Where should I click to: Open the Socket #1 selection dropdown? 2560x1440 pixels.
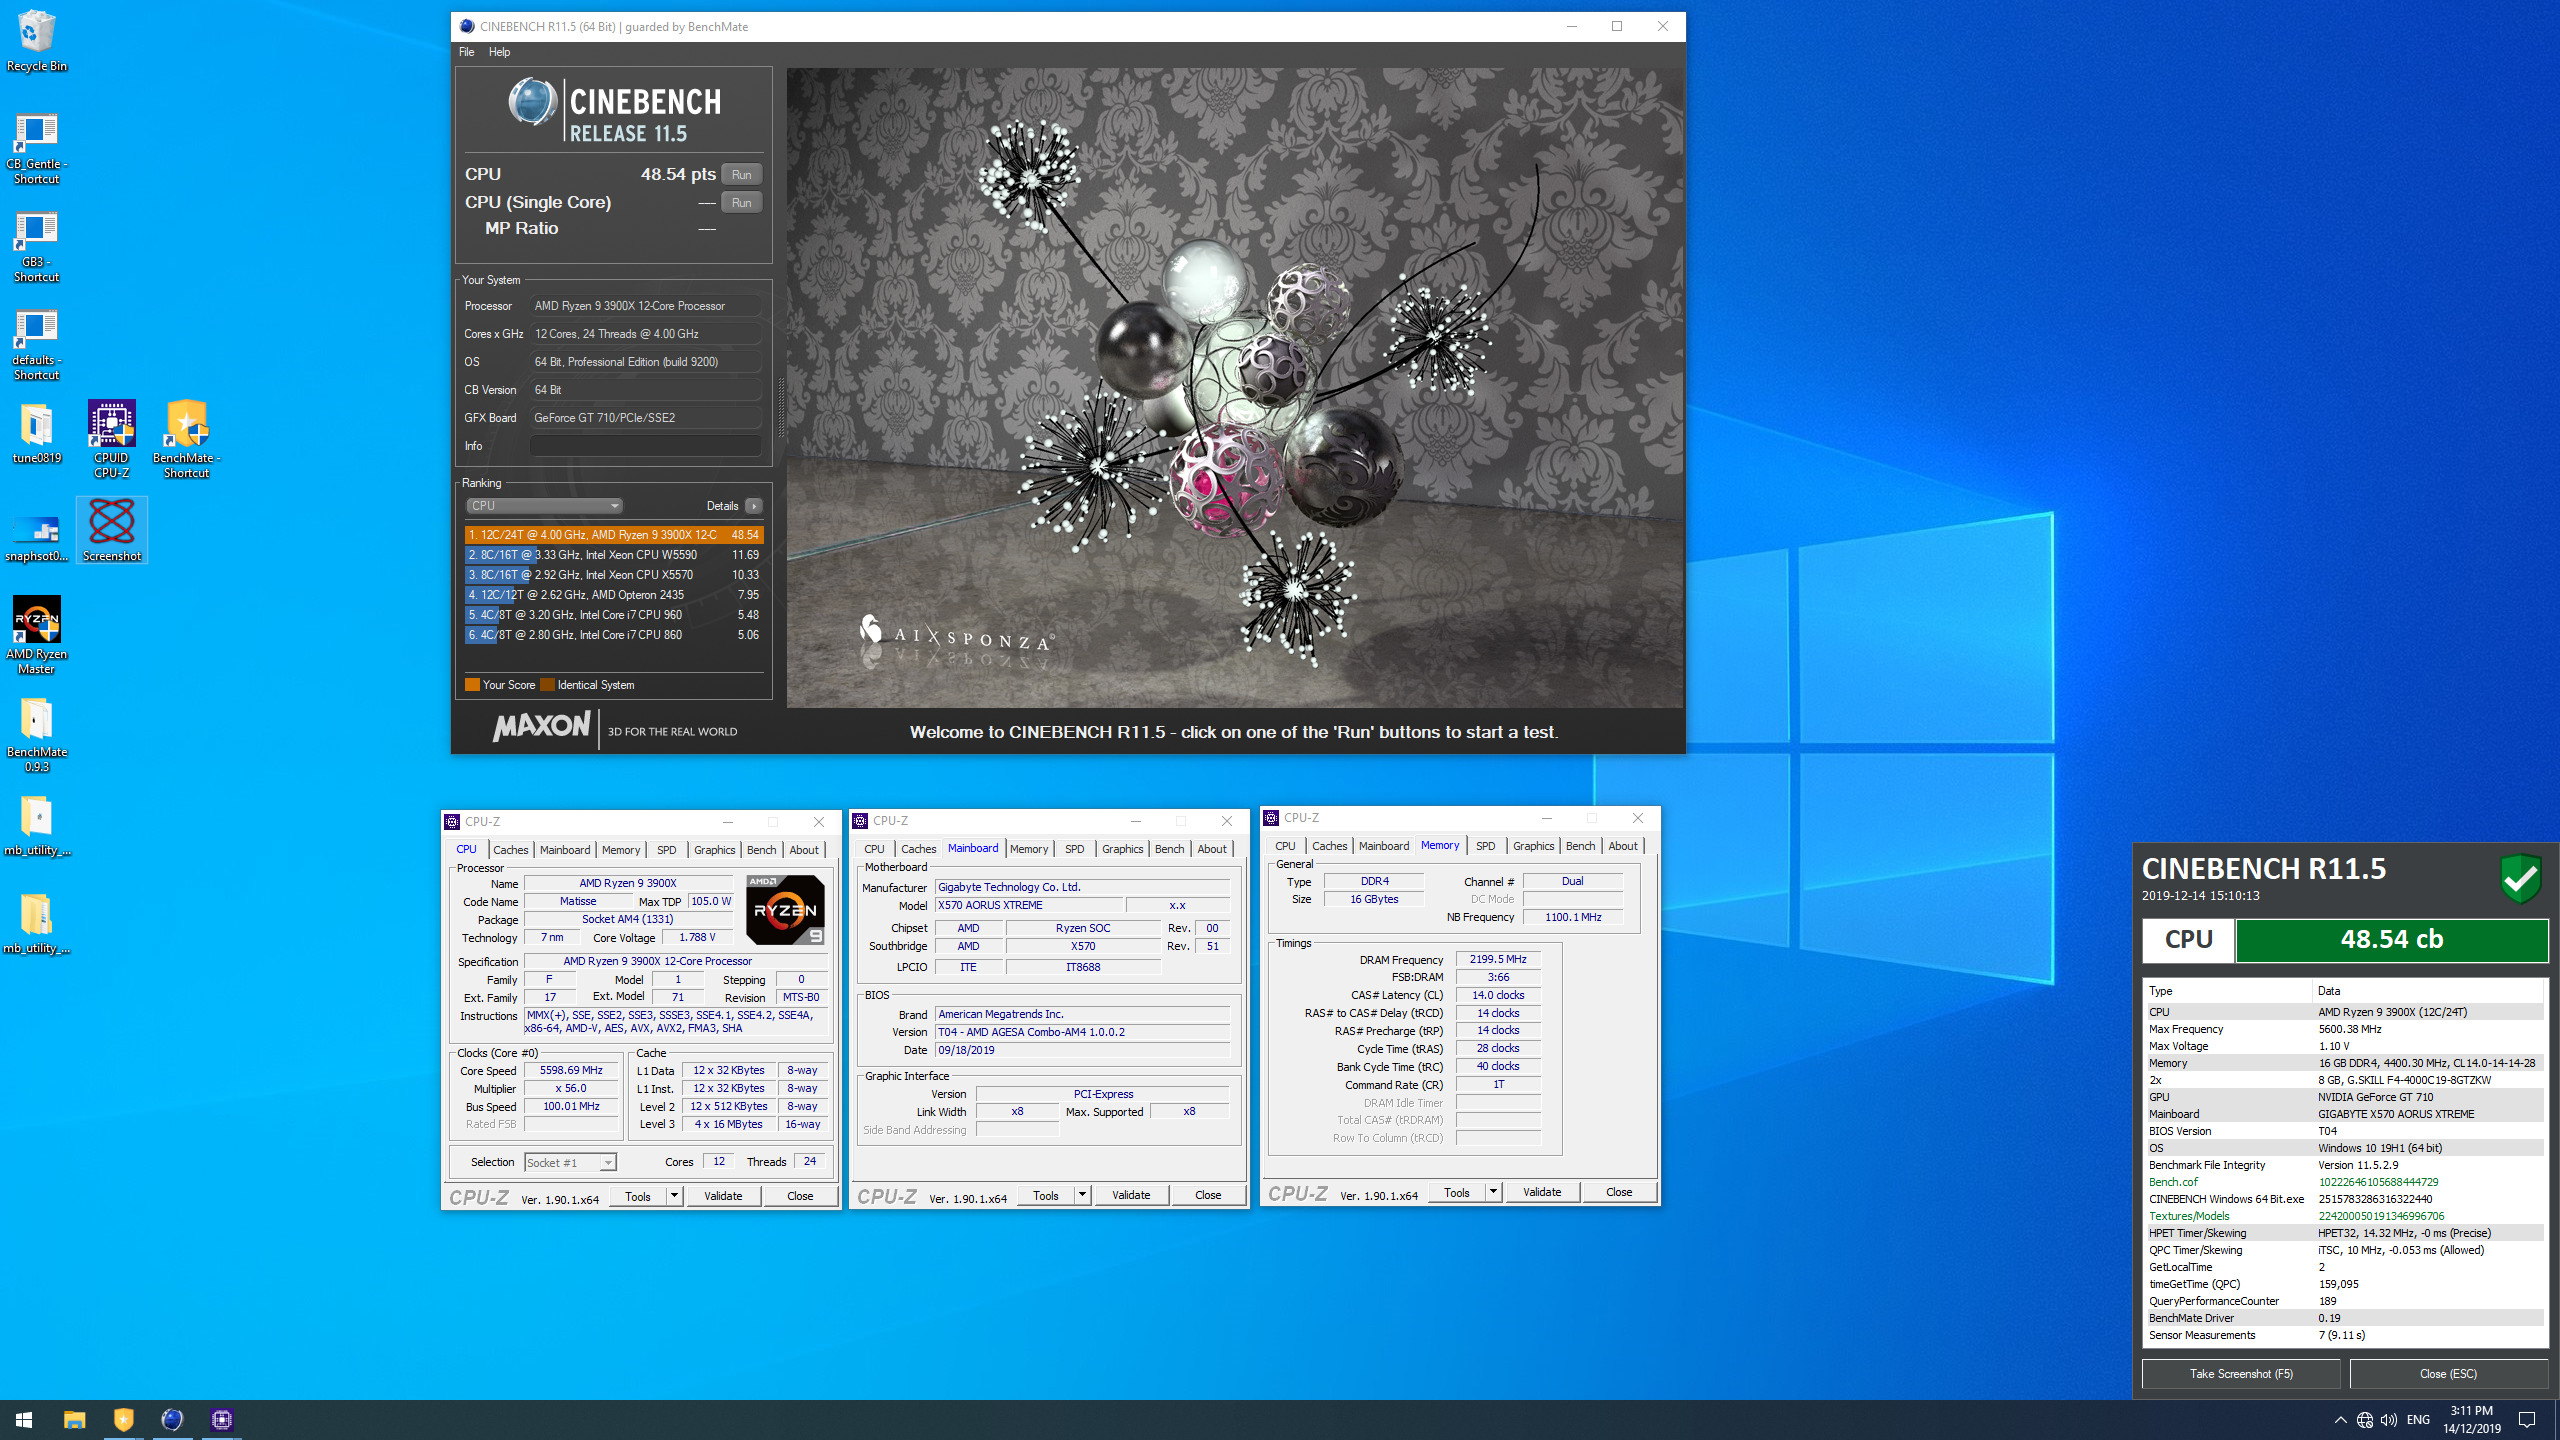(x=571, y=1162)
